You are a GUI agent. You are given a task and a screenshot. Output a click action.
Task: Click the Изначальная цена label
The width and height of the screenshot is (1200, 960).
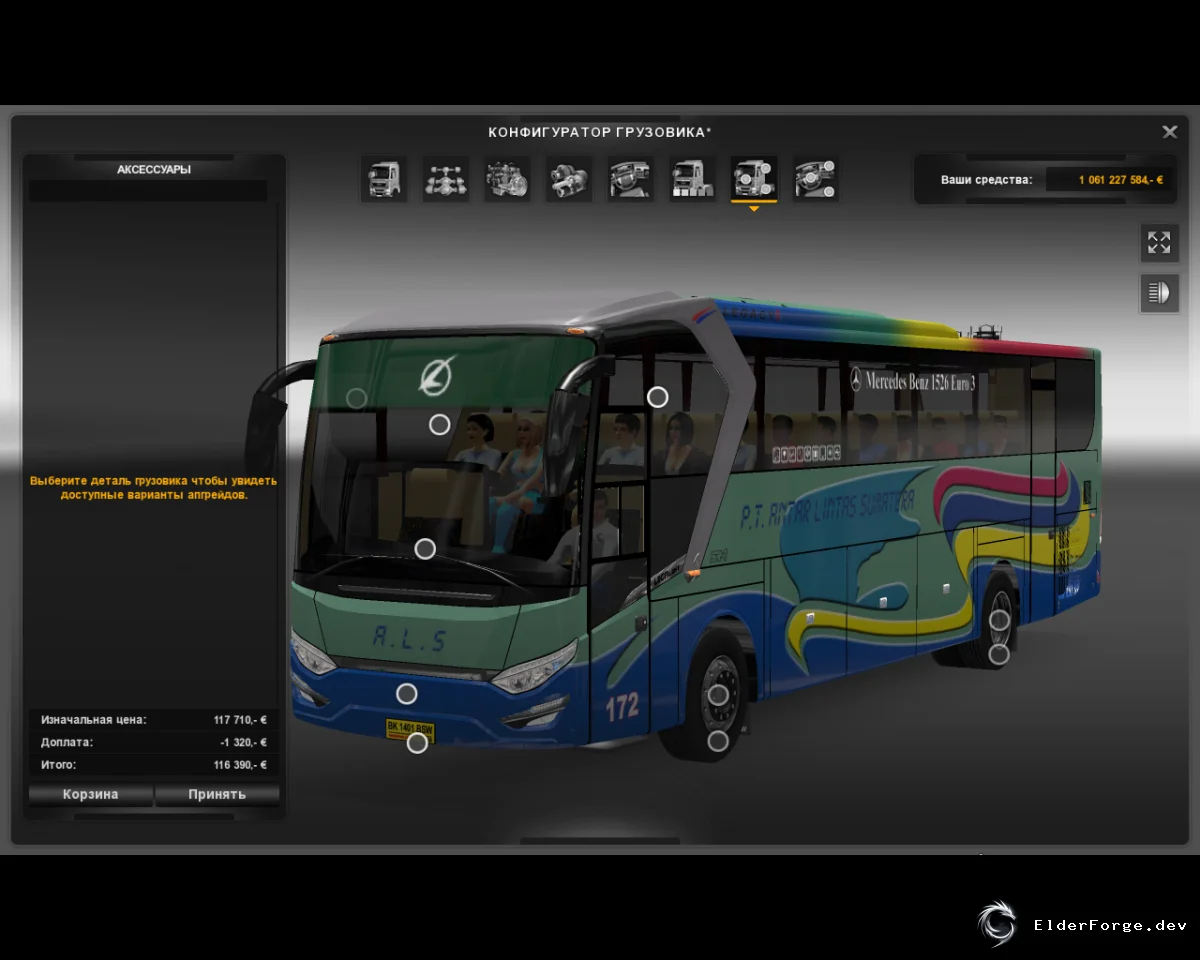tap(94, 720)
